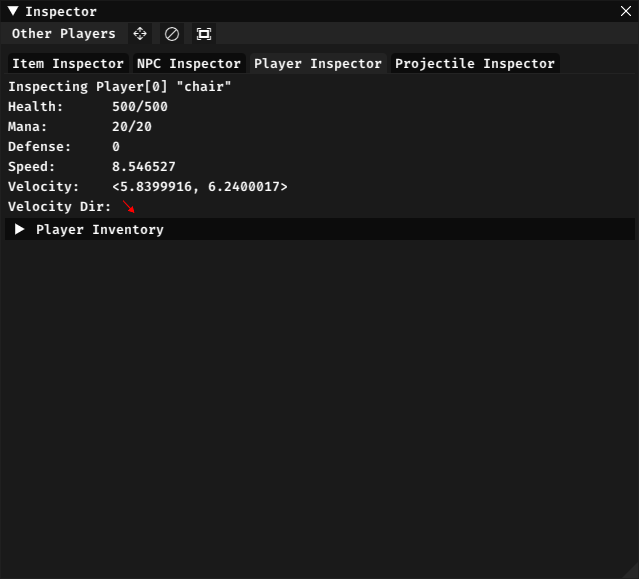This screenshot has width=639, height=579.
Task: Switch to the Item Inspector tab
Action: pos(68,63)
